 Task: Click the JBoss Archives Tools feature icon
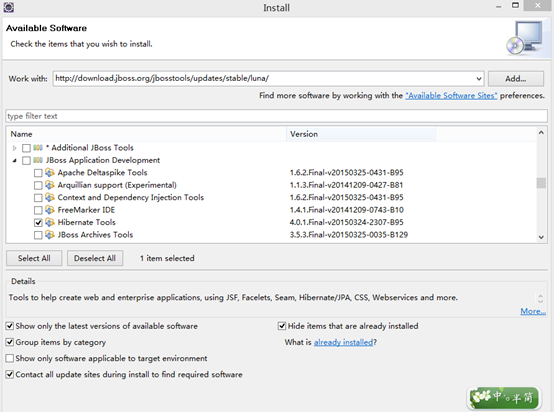point(50,235)
